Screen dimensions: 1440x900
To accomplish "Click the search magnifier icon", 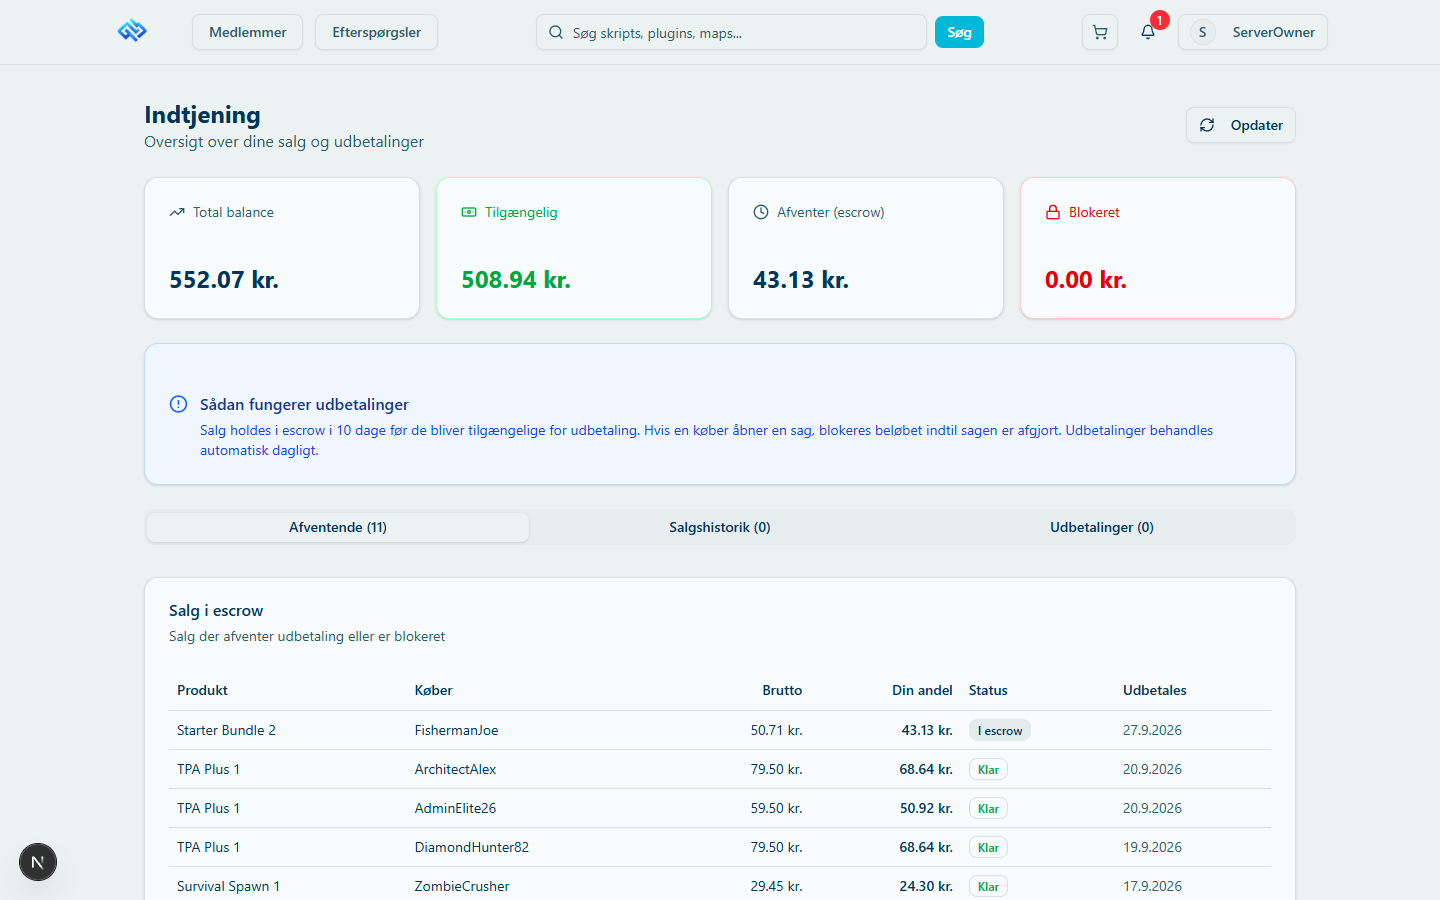I will pyautogui.click(x=556, y=32).
